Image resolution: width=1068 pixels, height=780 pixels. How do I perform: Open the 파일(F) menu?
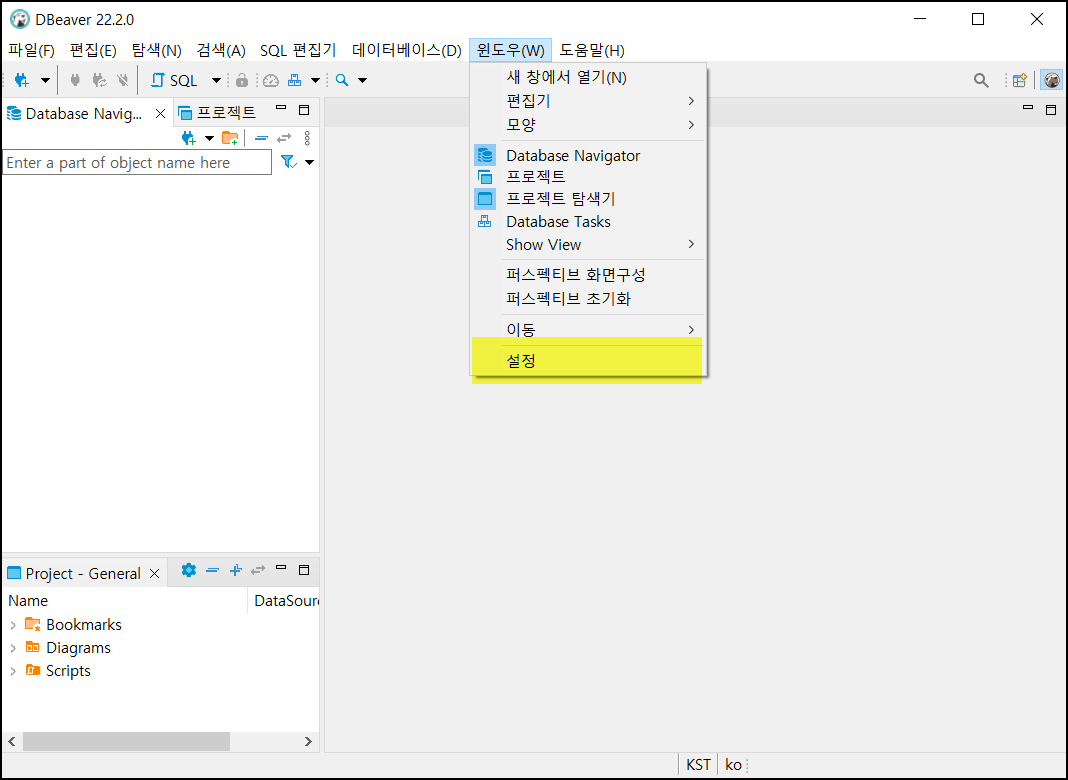[x=31, y=50]
